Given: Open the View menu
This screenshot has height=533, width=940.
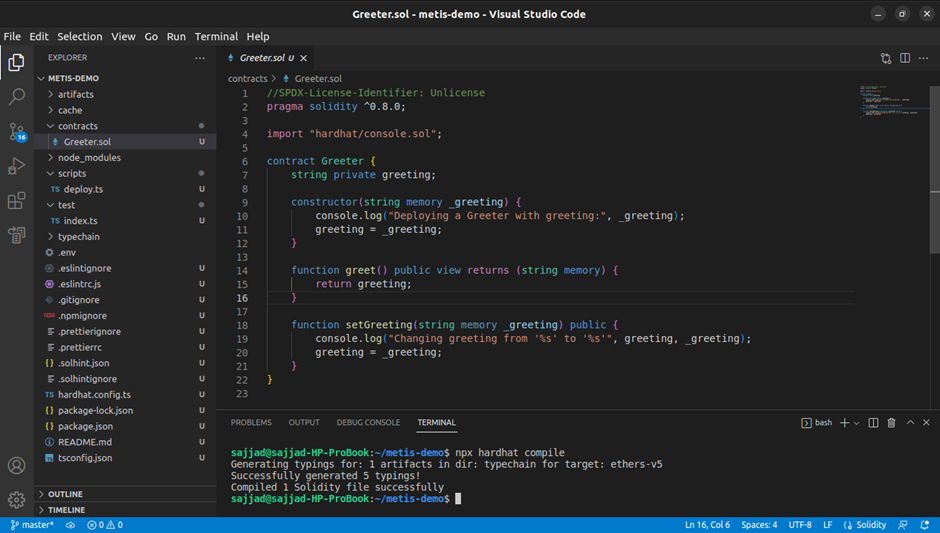Looking at the screenshot, I should point(123,37).
